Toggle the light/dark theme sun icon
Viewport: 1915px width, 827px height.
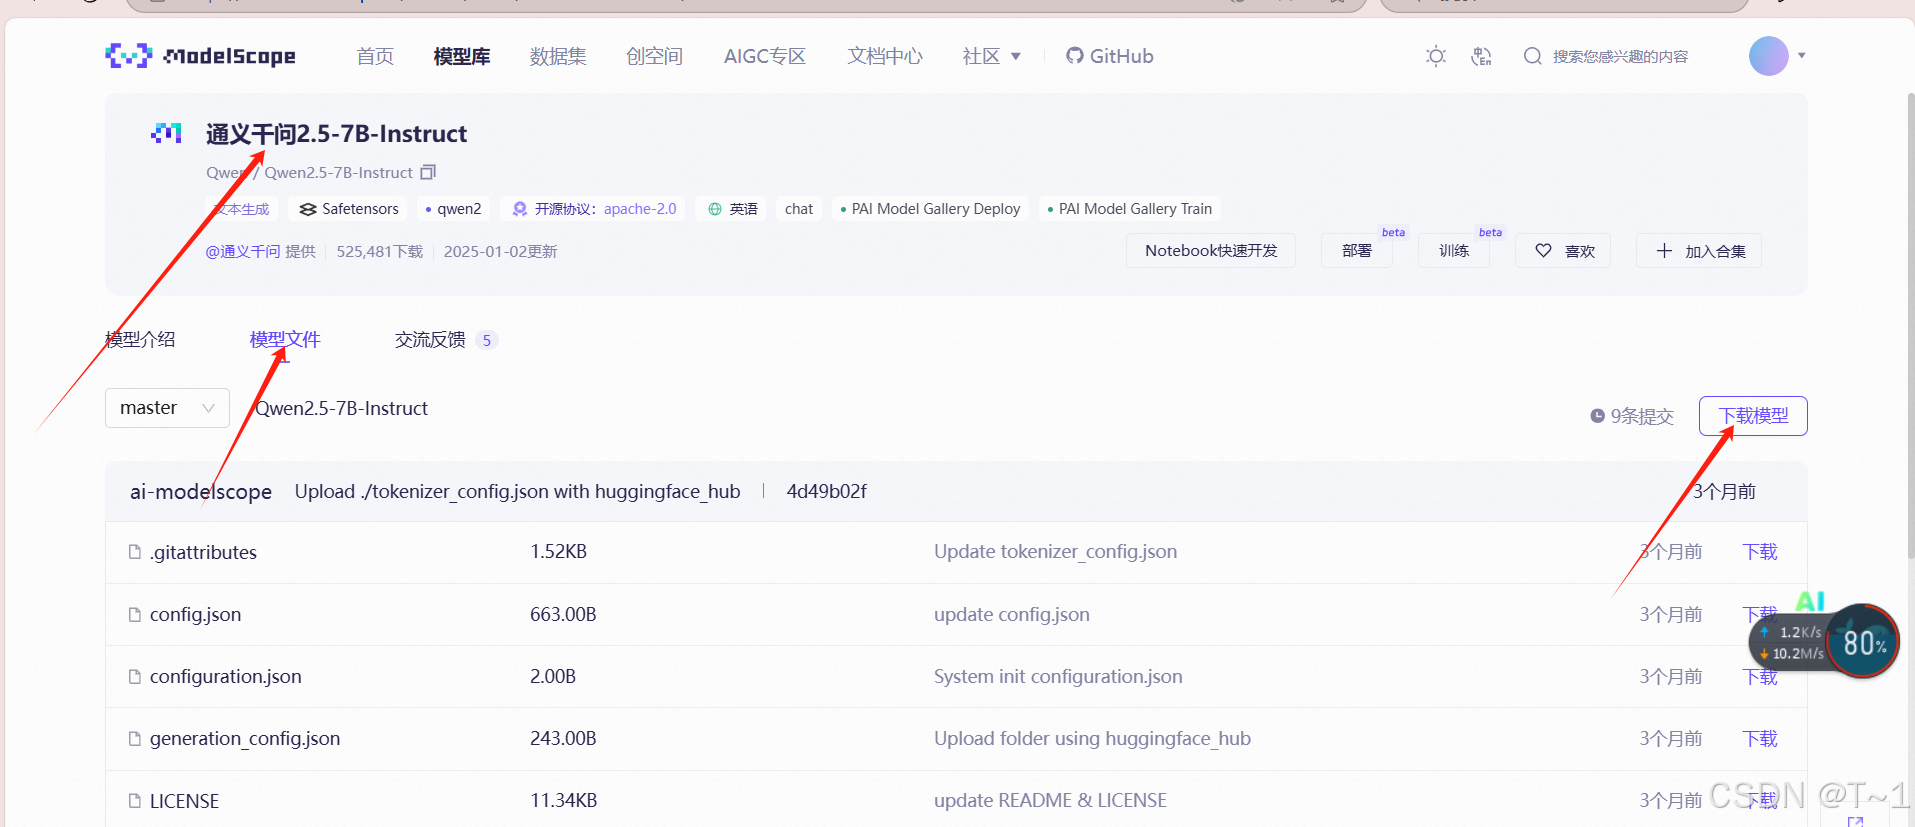point(1436,56)
